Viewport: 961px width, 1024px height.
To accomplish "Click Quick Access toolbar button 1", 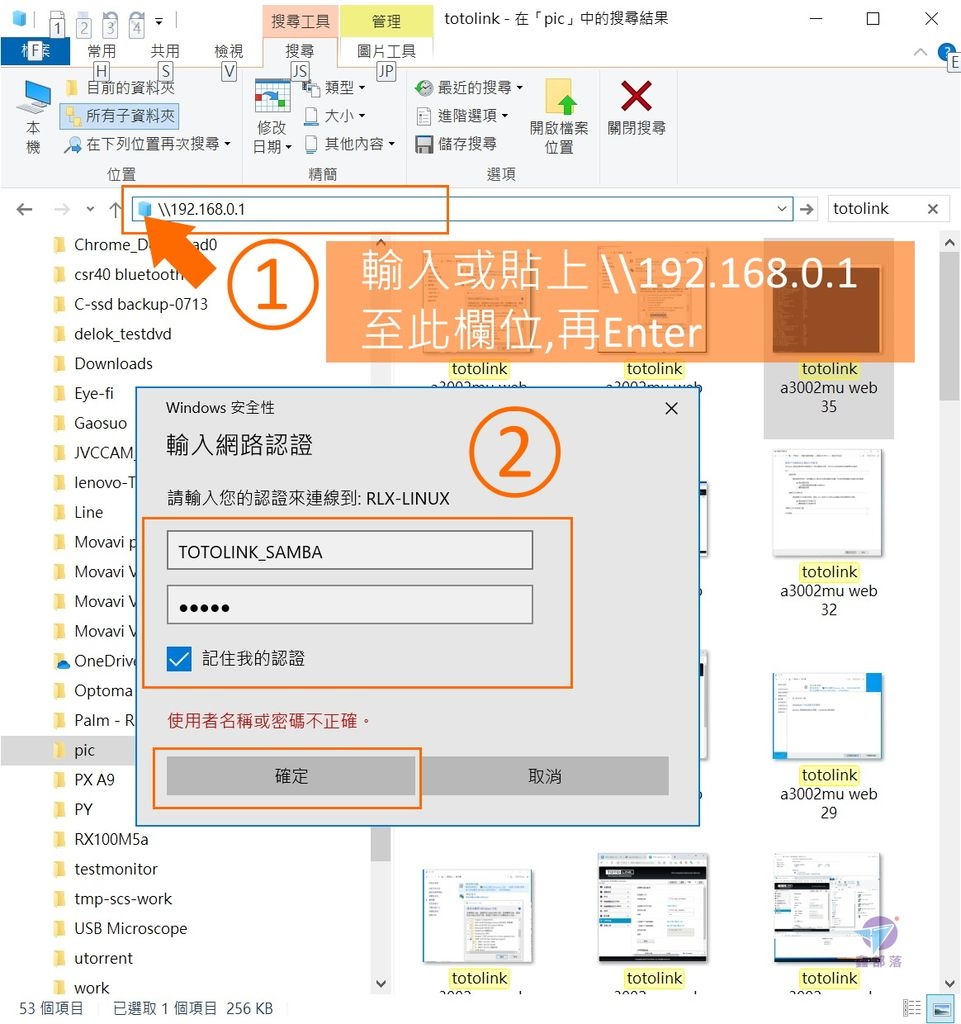I will (x=57, y=23).
